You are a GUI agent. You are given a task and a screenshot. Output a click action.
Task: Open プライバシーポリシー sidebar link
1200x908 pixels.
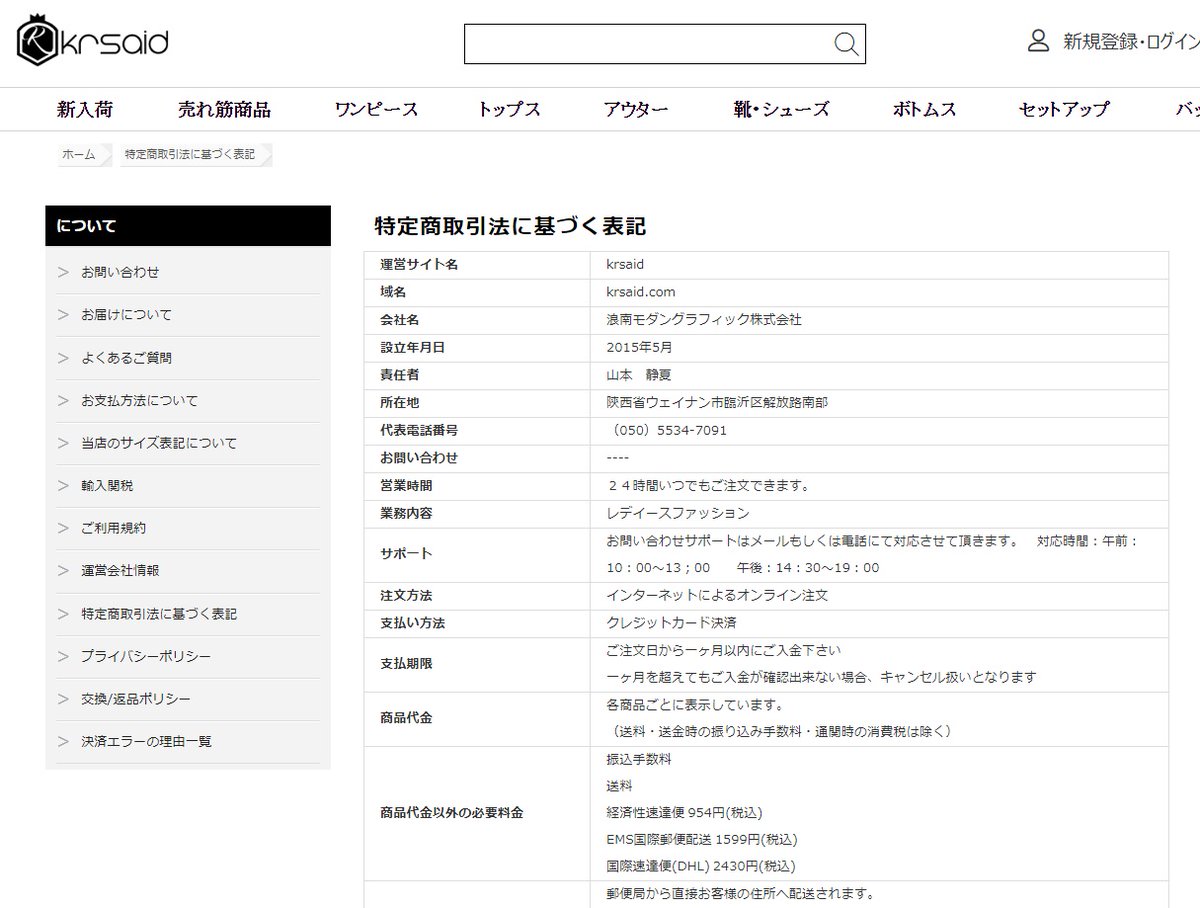coord(146,656)
